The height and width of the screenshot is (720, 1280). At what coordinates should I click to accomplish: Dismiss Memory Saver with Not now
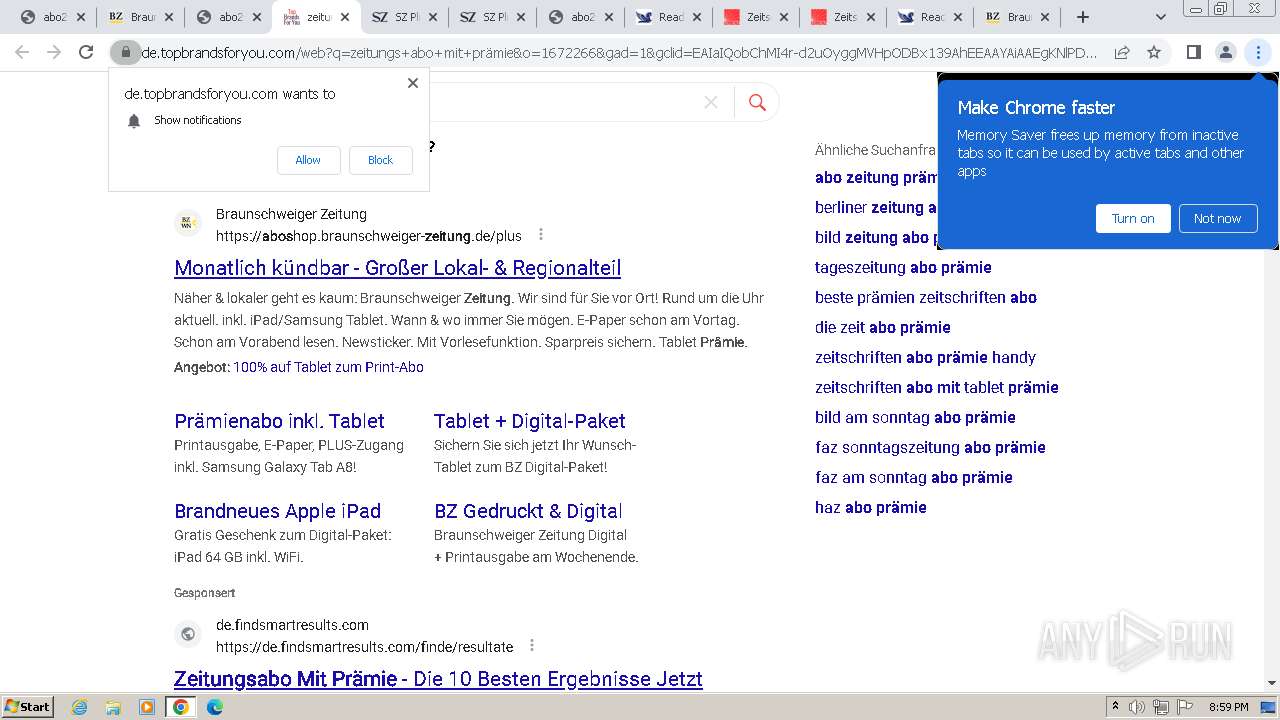point(1217,218)
